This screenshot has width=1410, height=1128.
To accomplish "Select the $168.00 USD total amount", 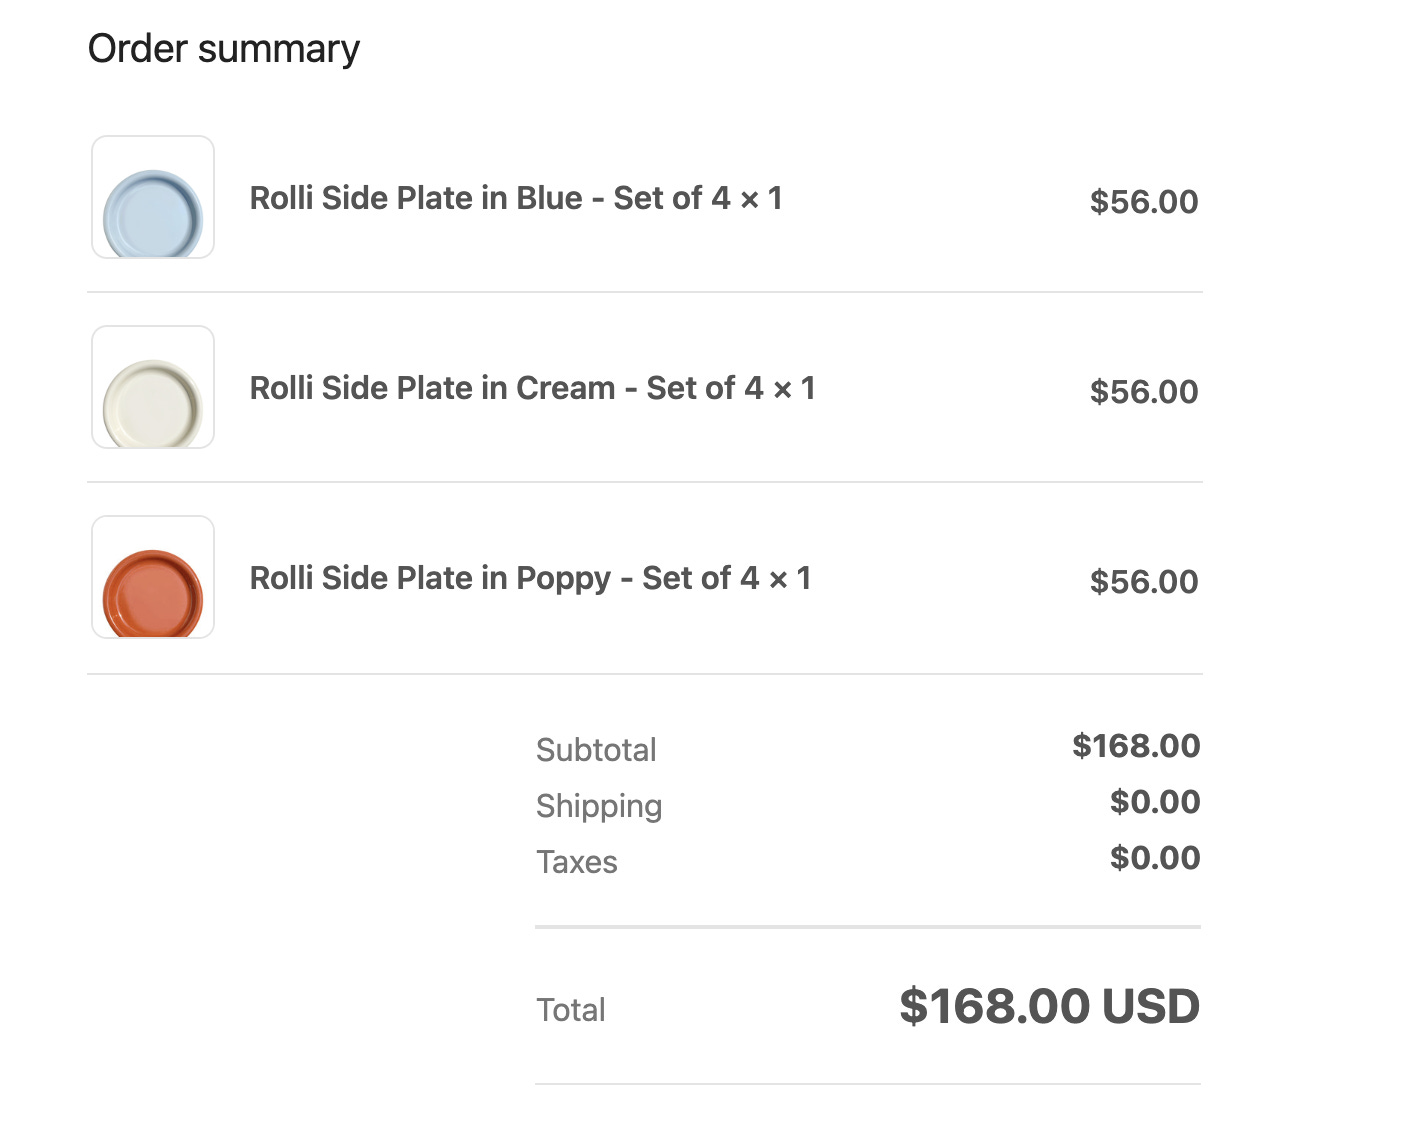I will (1049, 1006).
